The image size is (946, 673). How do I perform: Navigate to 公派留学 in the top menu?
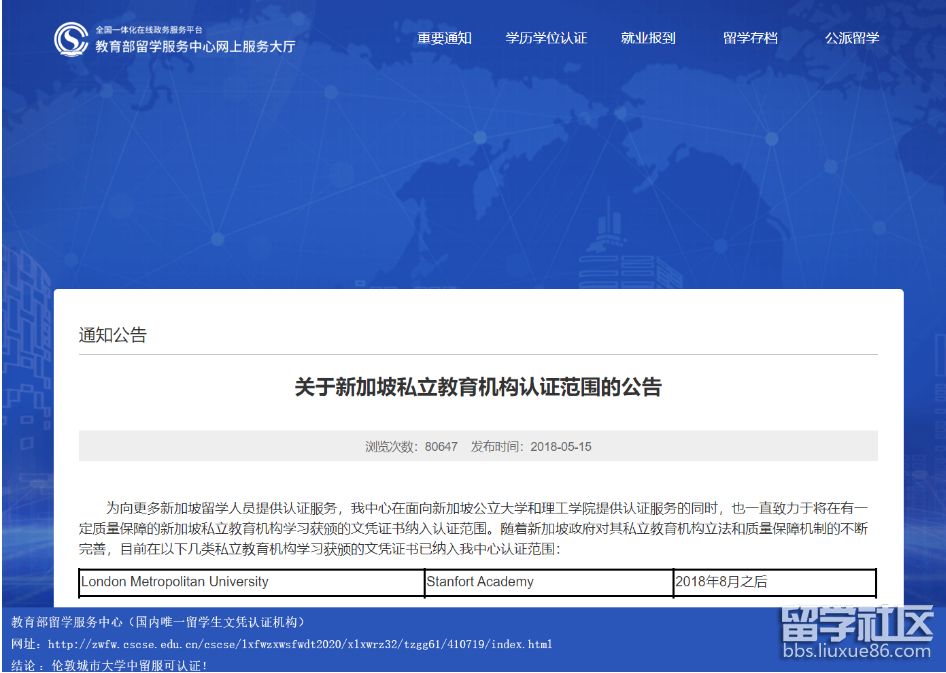pos(852,38)
